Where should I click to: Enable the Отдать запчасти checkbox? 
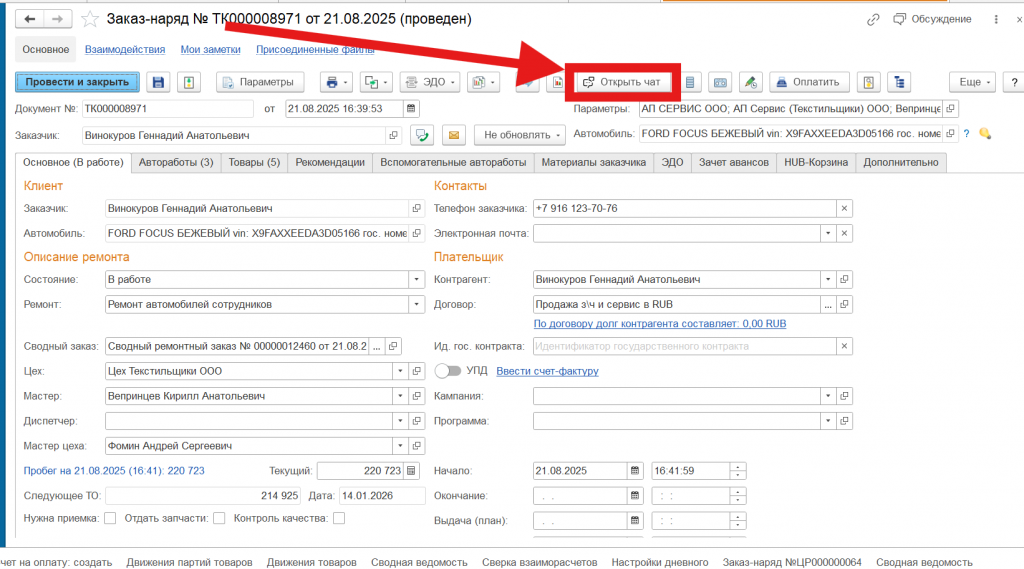pos(219,518)
